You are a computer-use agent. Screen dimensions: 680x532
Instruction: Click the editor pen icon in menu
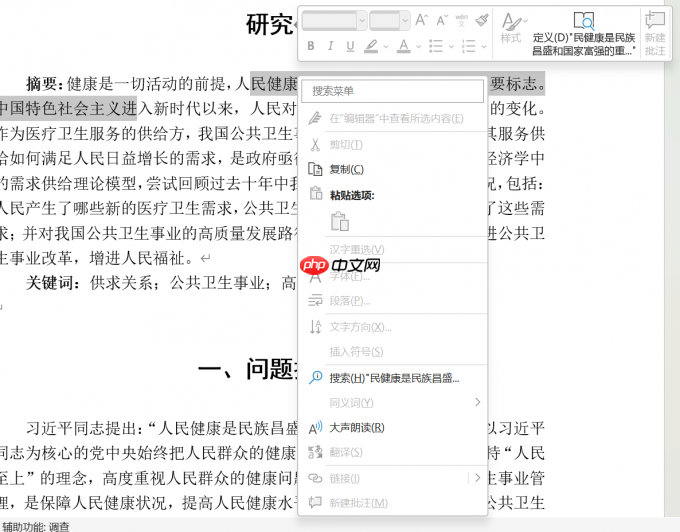[315, 118]
